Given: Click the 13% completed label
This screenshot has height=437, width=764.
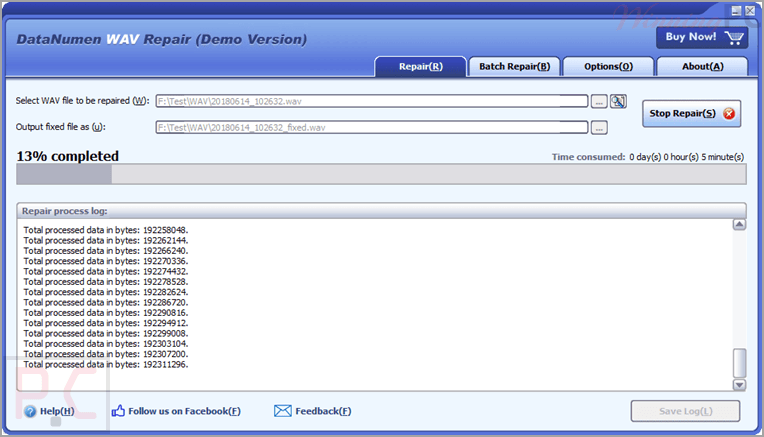Looking at the screenshot, I should [68, 156].
